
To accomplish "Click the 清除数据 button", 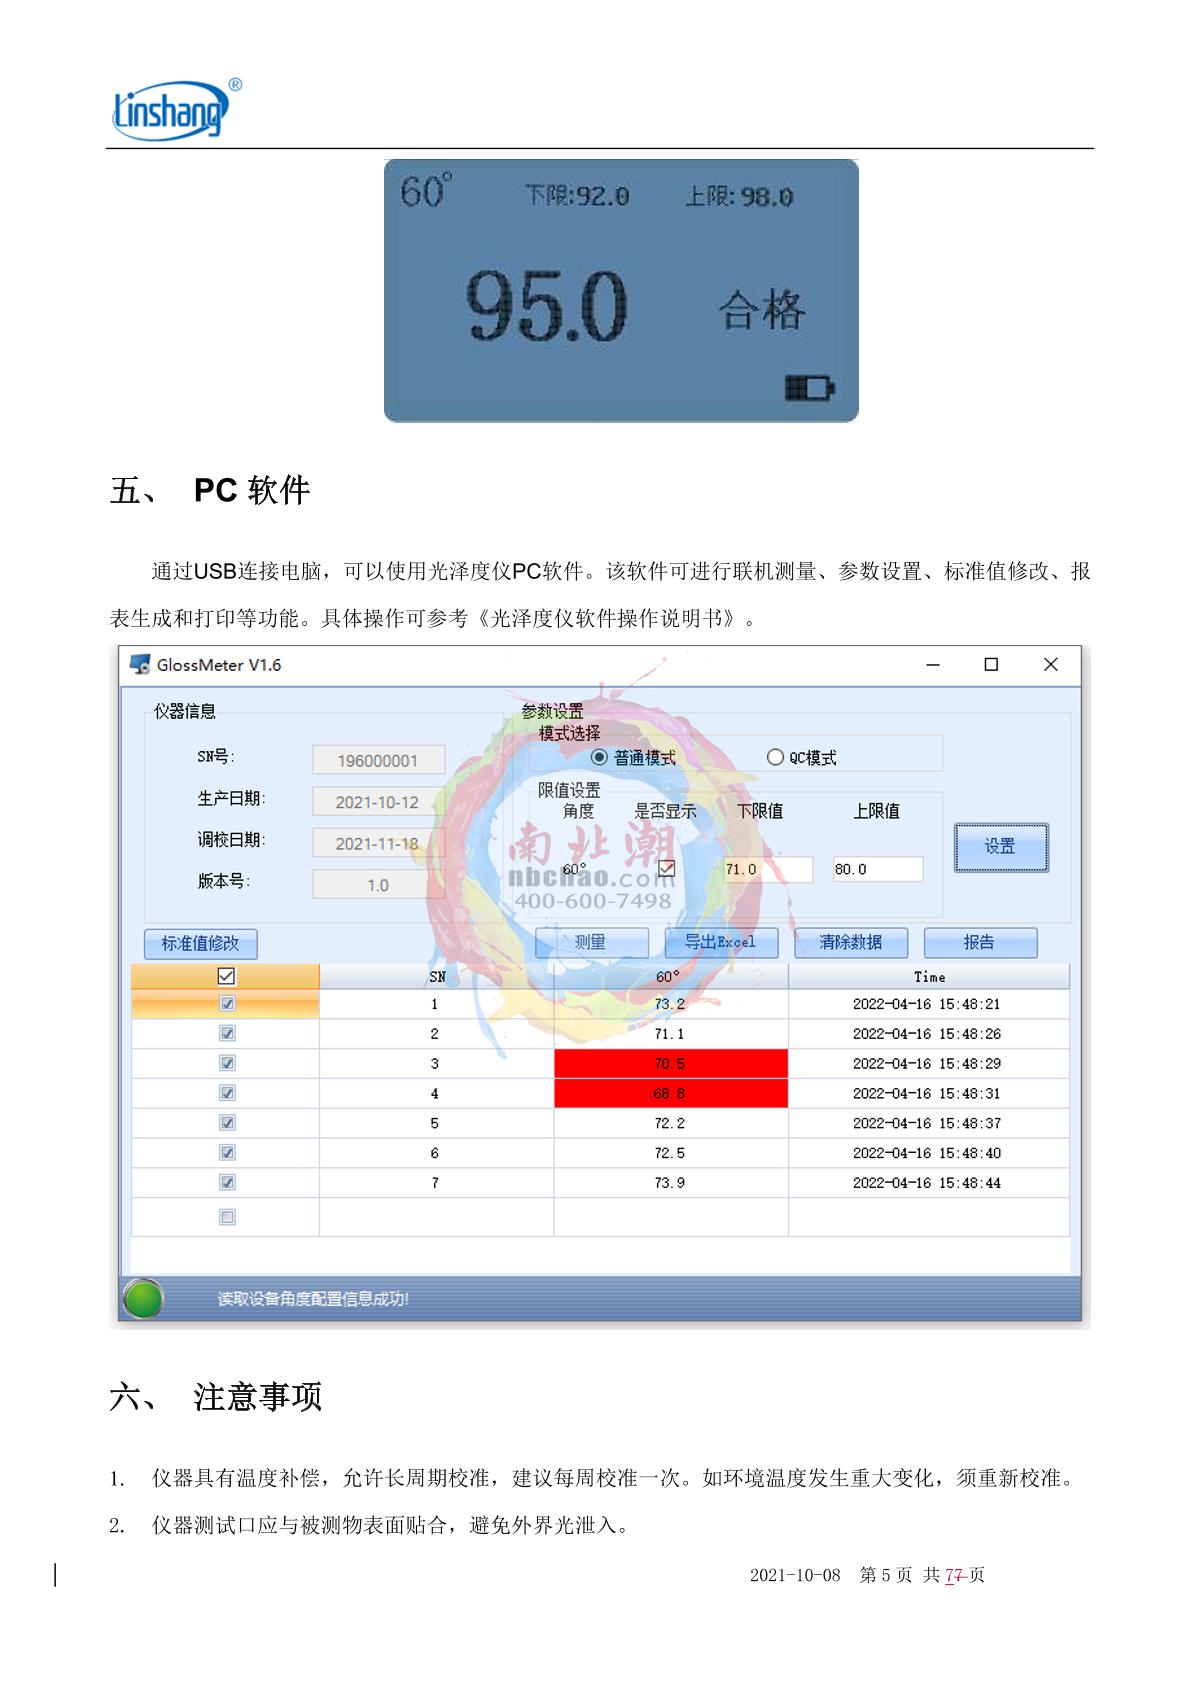I will tap(851, 942).
